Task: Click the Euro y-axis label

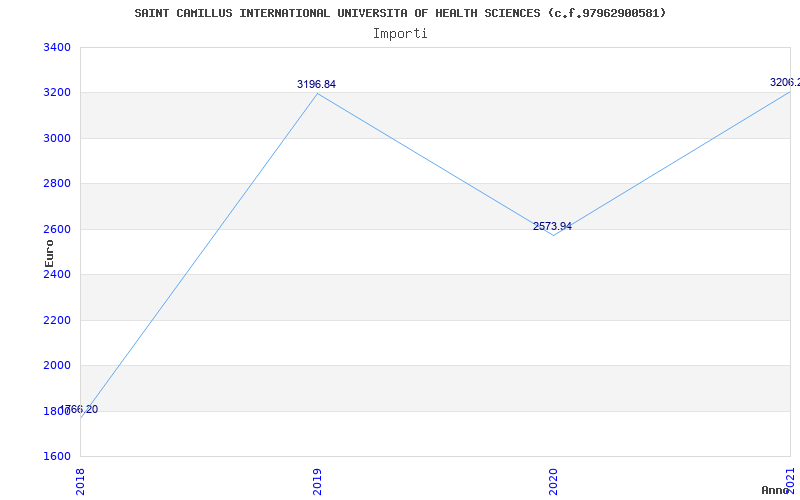Action: [49, 253]
